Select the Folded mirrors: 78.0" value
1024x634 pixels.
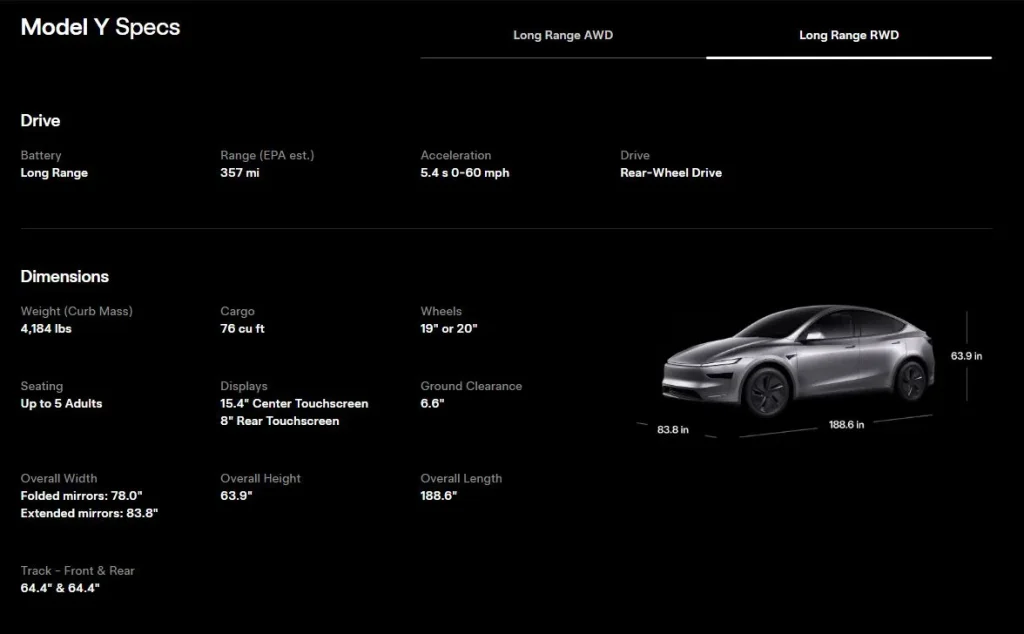[x=82, y=496]
